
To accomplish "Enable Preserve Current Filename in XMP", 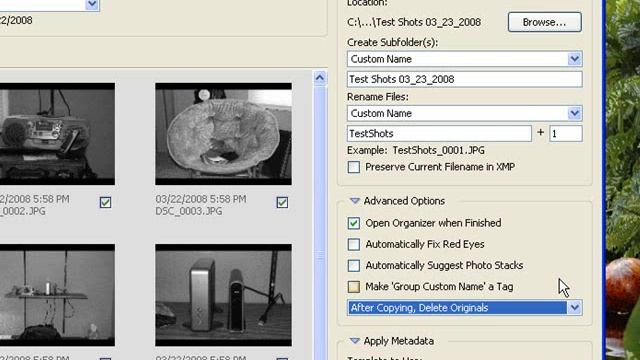I will pos(353,167).
